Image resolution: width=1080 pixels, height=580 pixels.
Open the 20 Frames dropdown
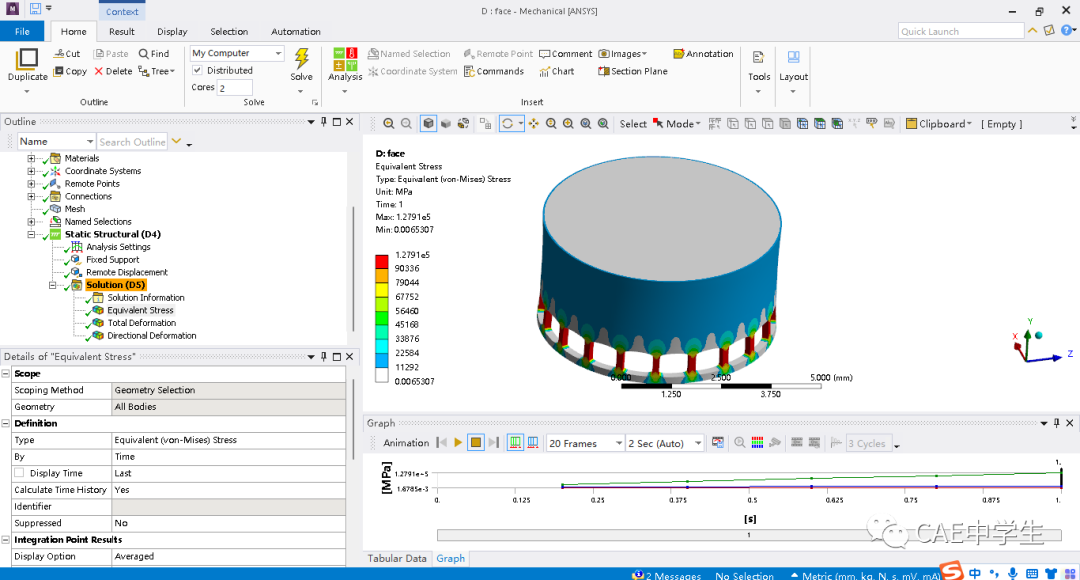point(585,443)
